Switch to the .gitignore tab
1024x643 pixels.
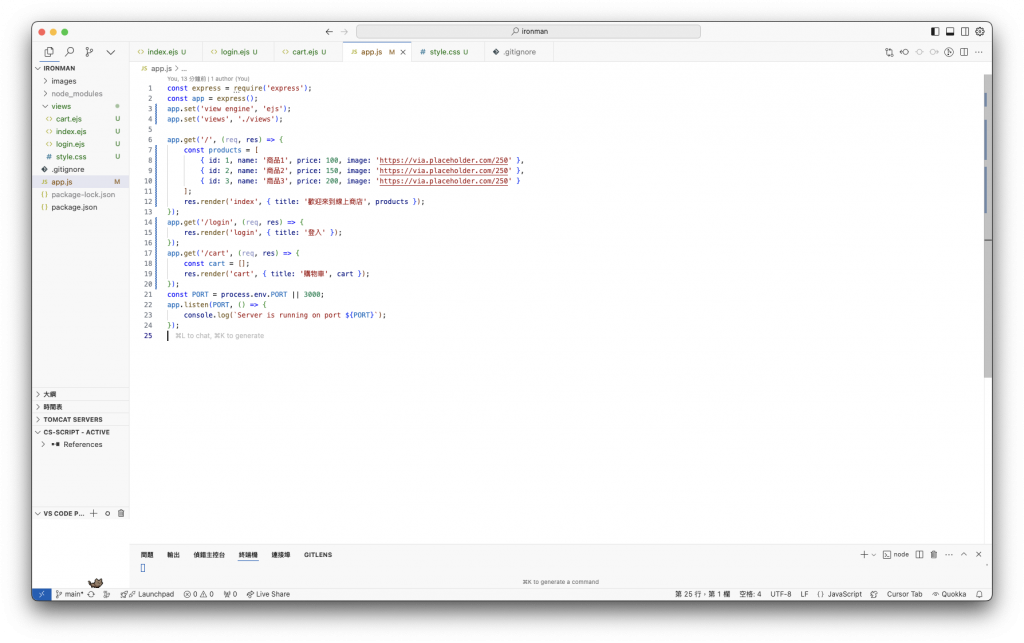[x=519, y=52]
